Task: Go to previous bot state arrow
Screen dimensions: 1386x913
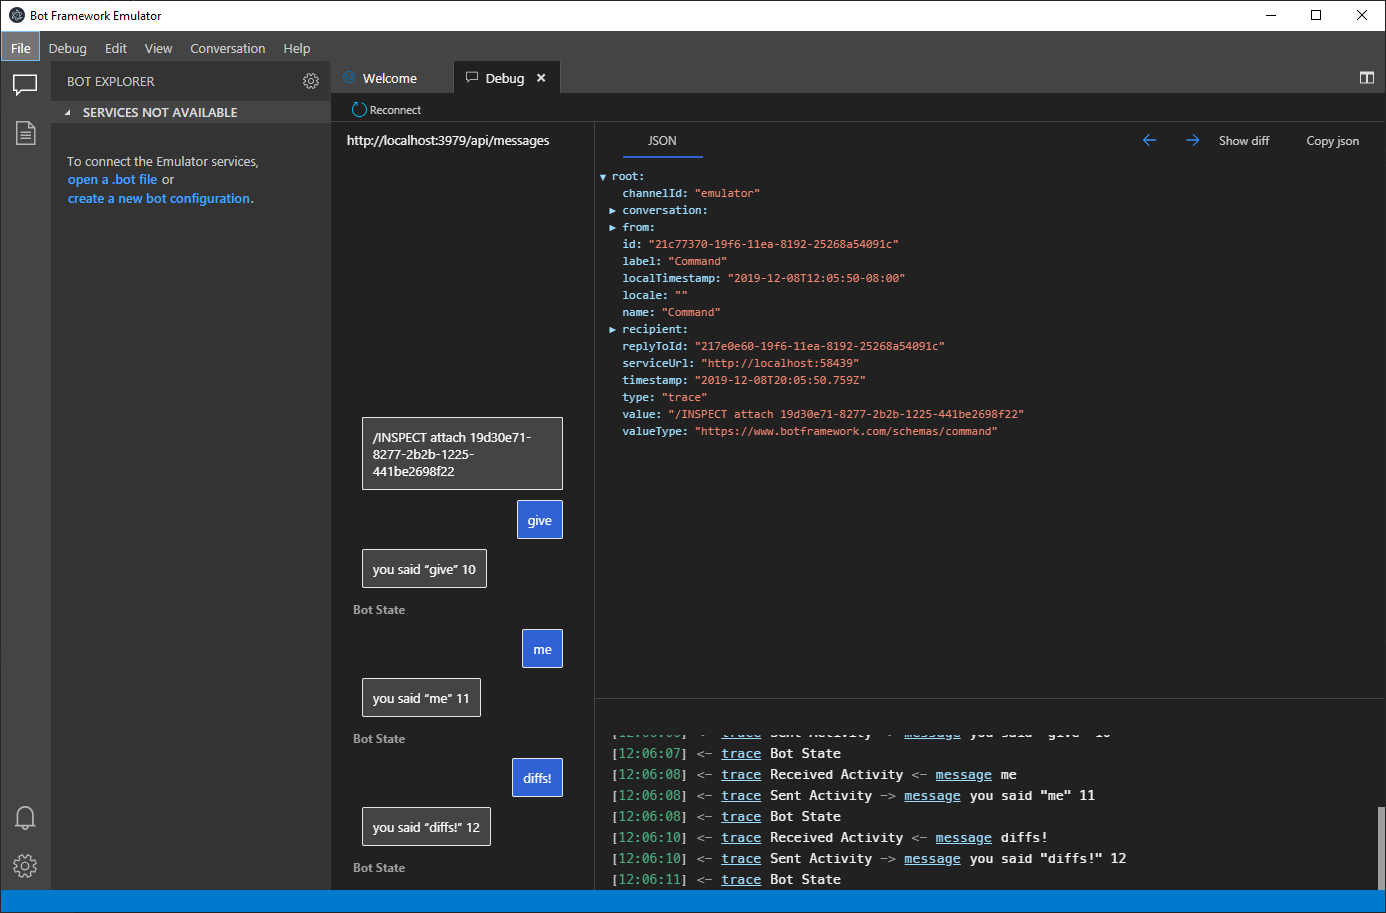Action: click(1149, 141)
